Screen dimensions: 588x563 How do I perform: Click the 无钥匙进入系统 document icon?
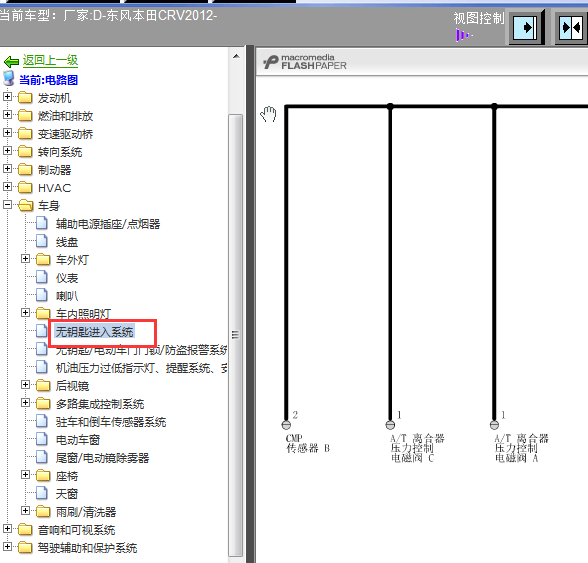[42, 331]
